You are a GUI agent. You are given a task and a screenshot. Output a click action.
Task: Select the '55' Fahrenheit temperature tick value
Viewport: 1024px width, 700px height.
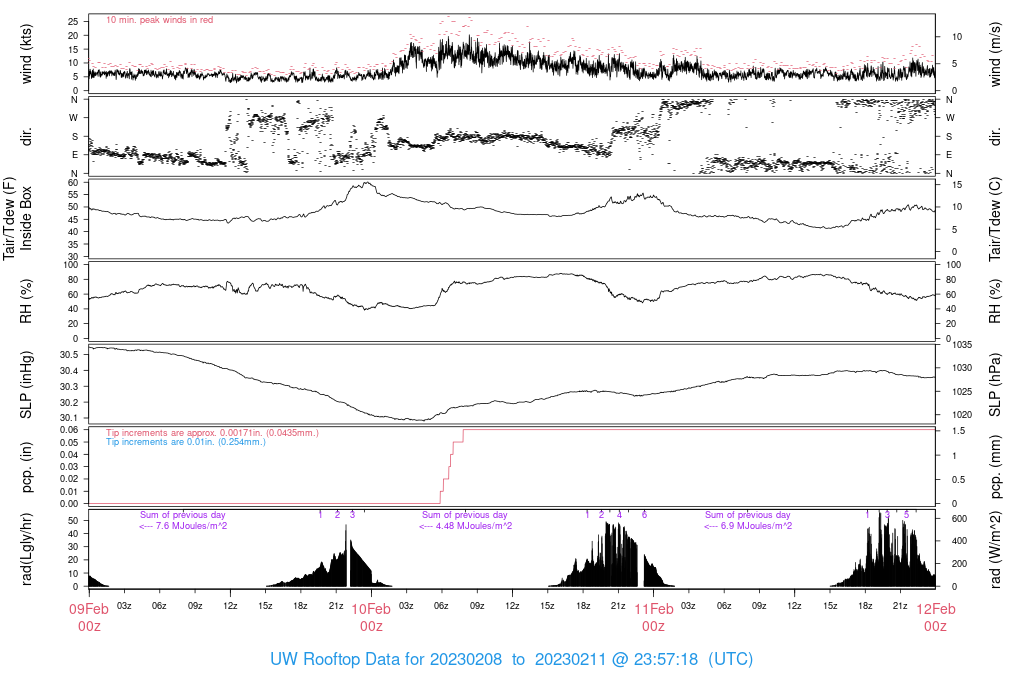[73, 195]
